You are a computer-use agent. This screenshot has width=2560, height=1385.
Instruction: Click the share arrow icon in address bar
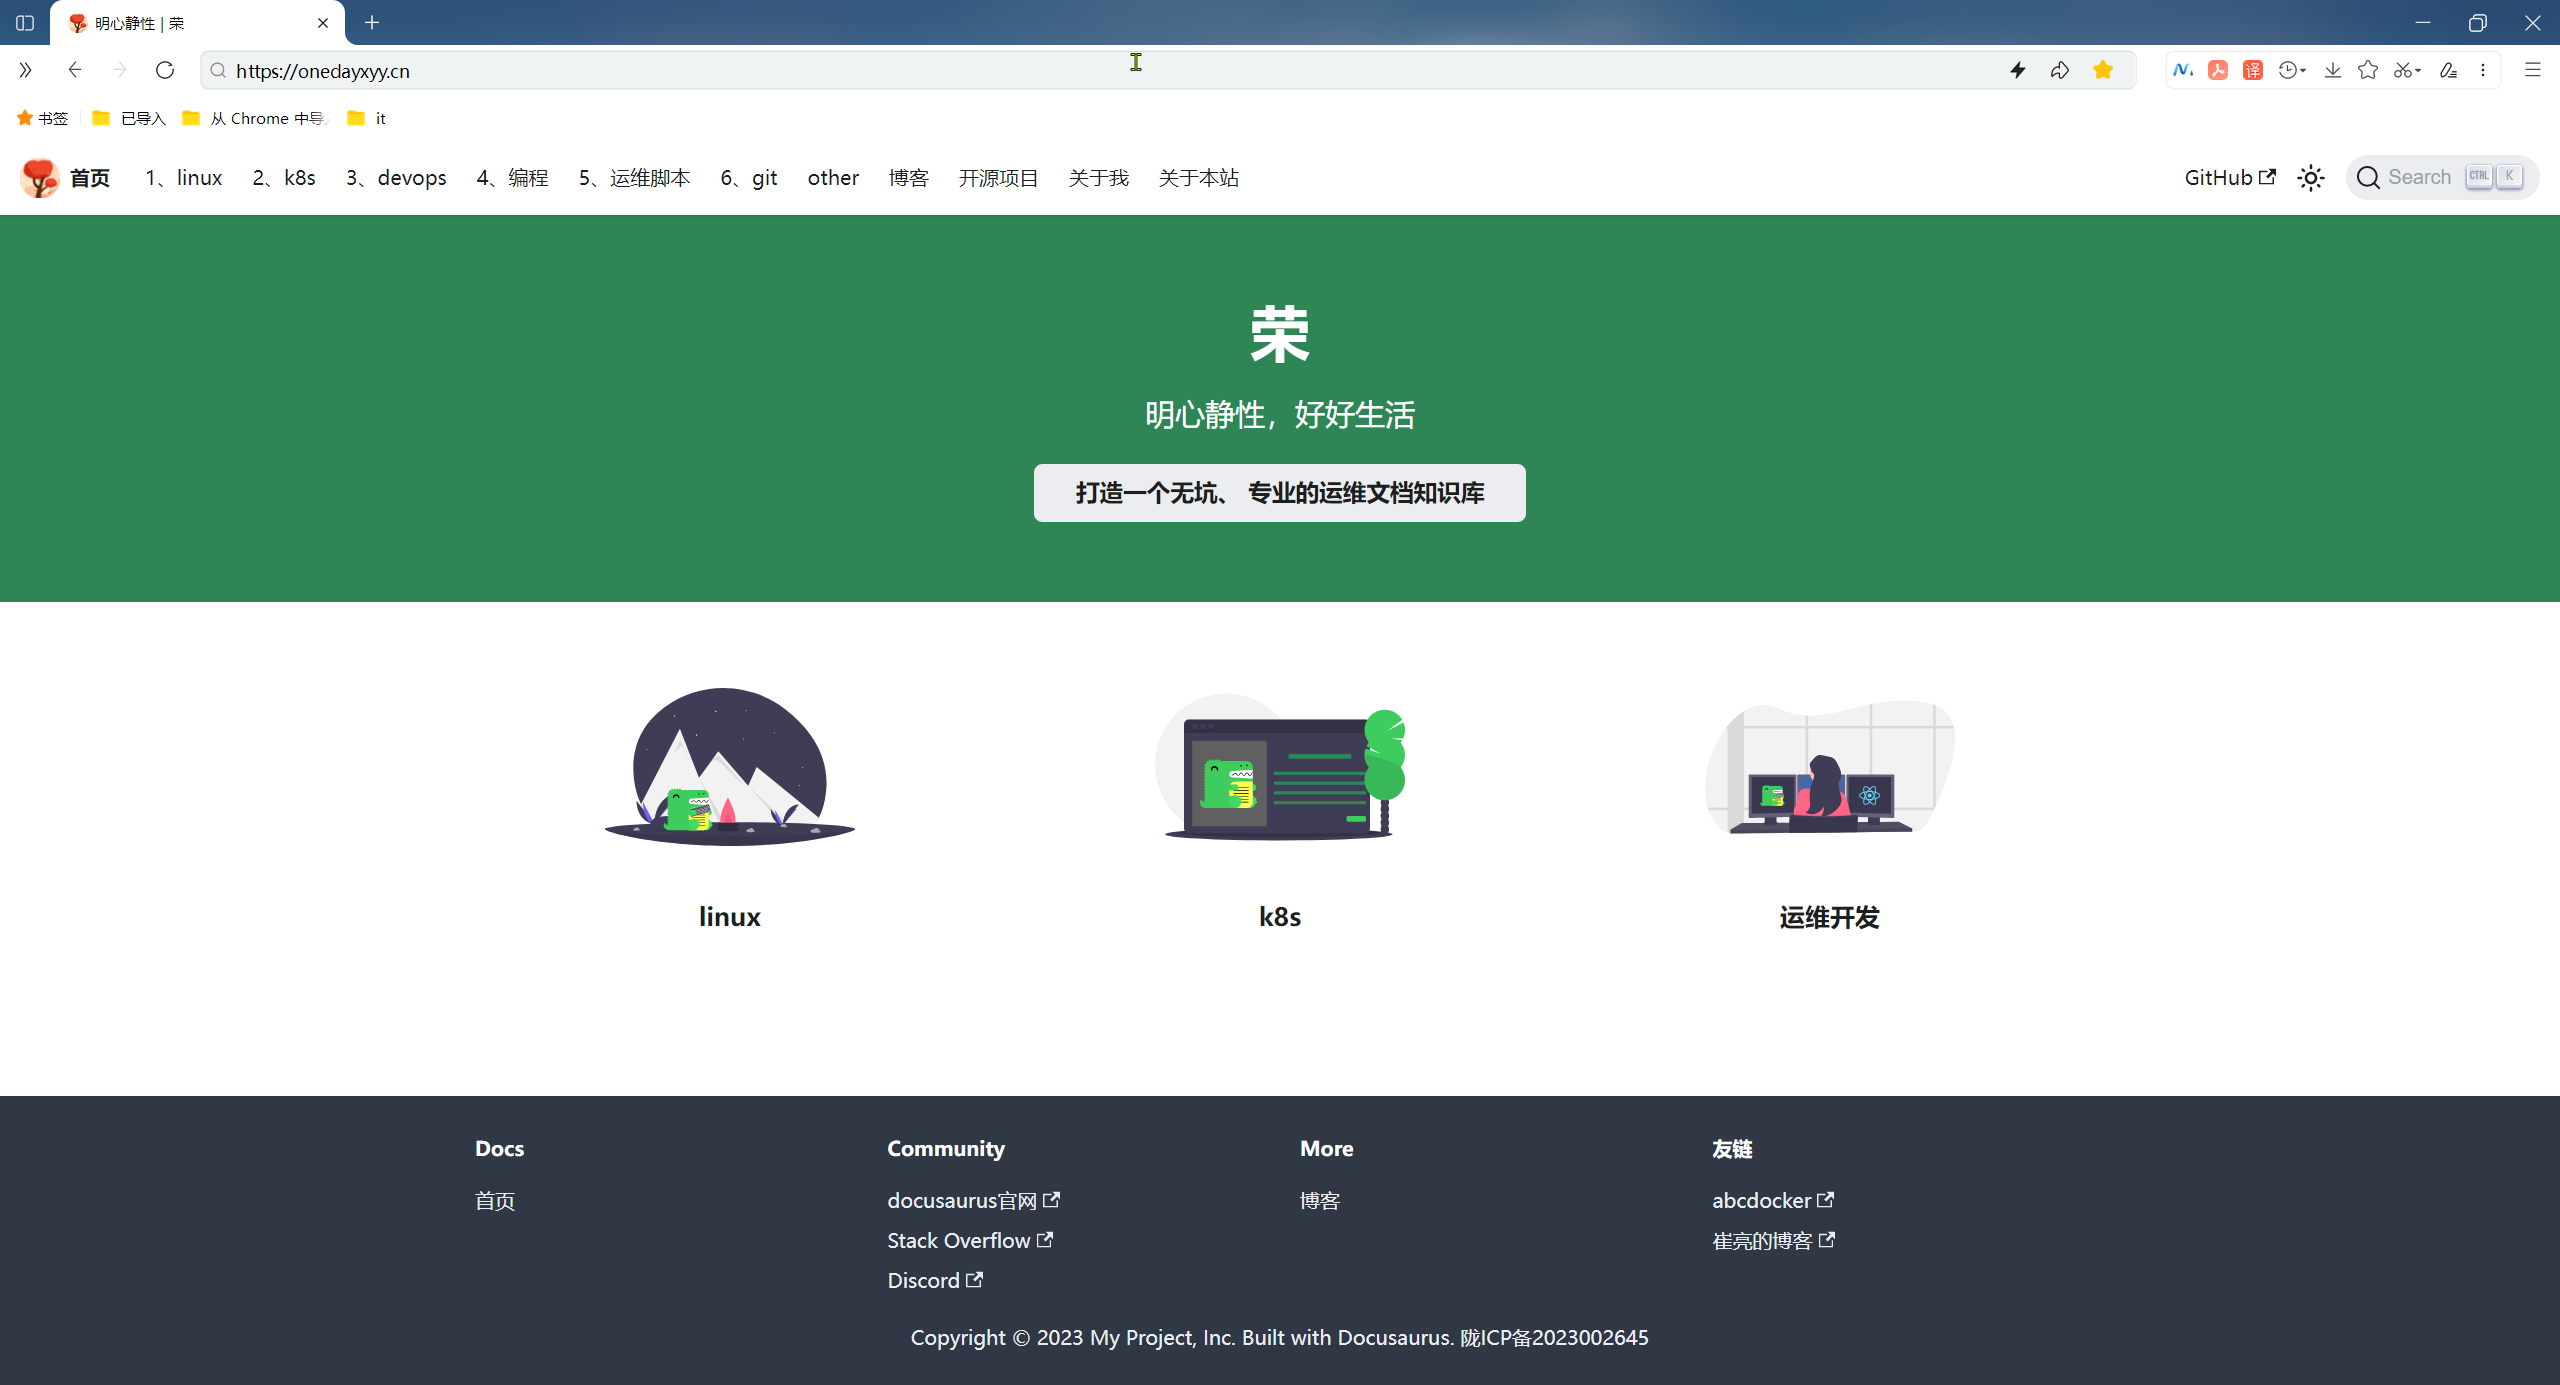[2059, 70]
